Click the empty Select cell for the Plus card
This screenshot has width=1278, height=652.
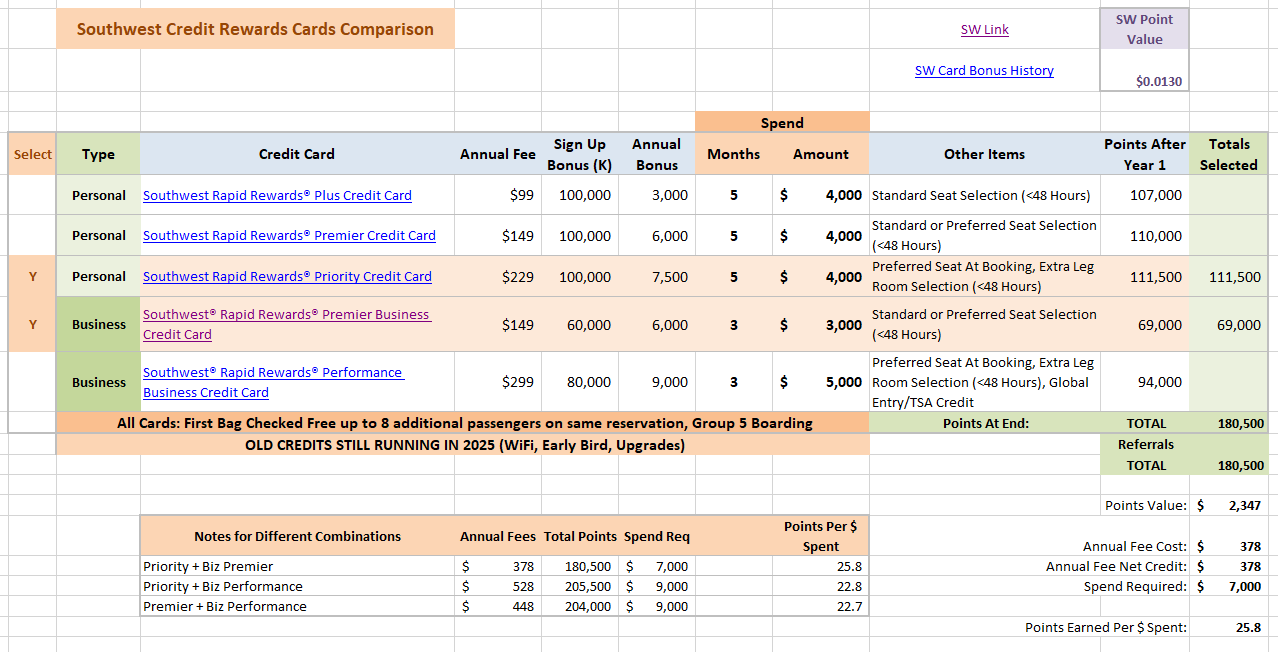point(32,195)
